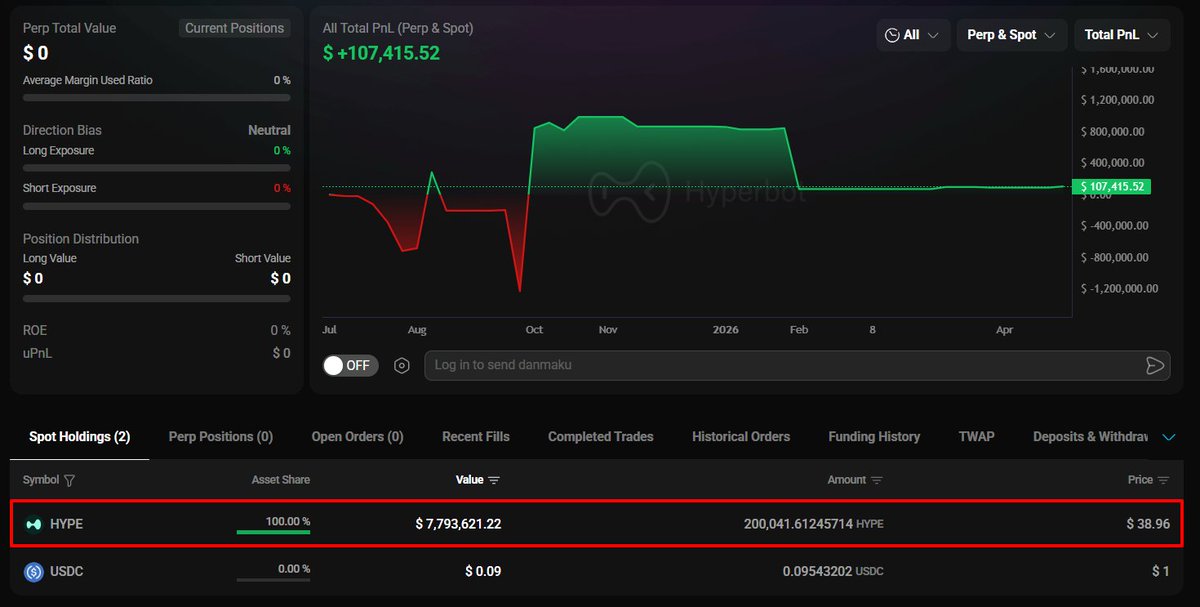Screen dimensions: 1200x607
Task: Click the Deposits & Withdrawals tab
Action: coord(1091,437)
